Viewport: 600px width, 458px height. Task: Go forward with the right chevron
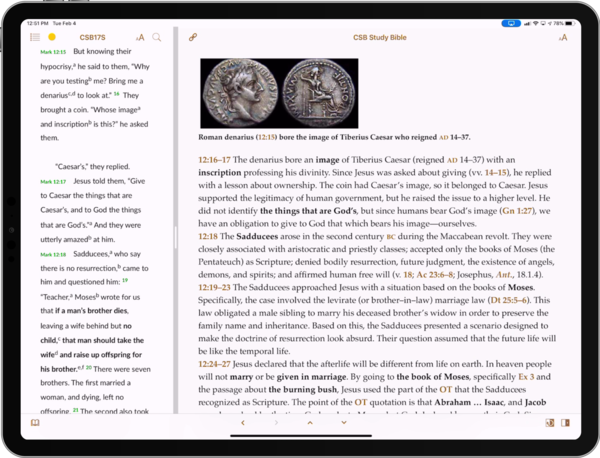pyautogui.click(x=276, y=423)
